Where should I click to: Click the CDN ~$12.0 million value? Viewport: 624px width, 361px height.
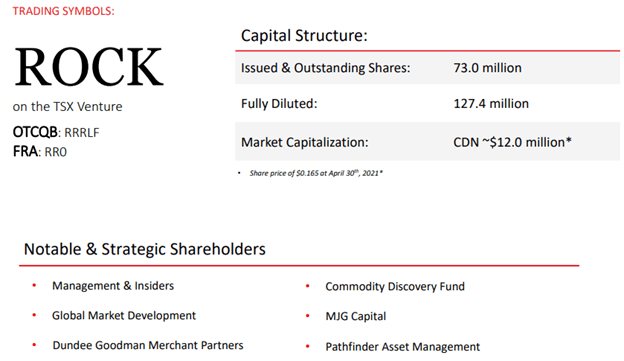click(x=512, y=142)
